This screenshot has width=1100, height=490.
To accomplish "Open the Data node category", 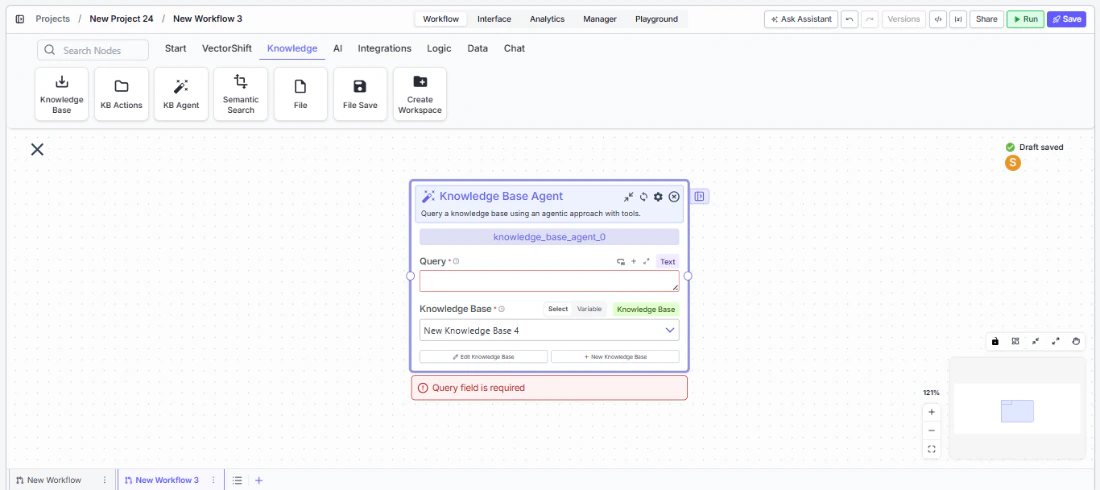I will (x=478, y=48).
